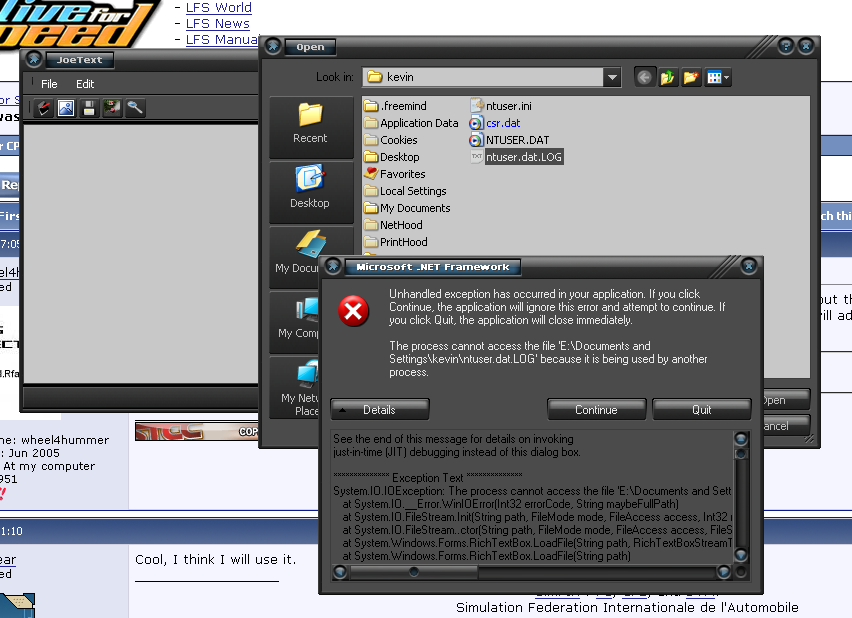Click the help question mark in Open dialog
Screen dimensions: 852x618
pos(786,46)
